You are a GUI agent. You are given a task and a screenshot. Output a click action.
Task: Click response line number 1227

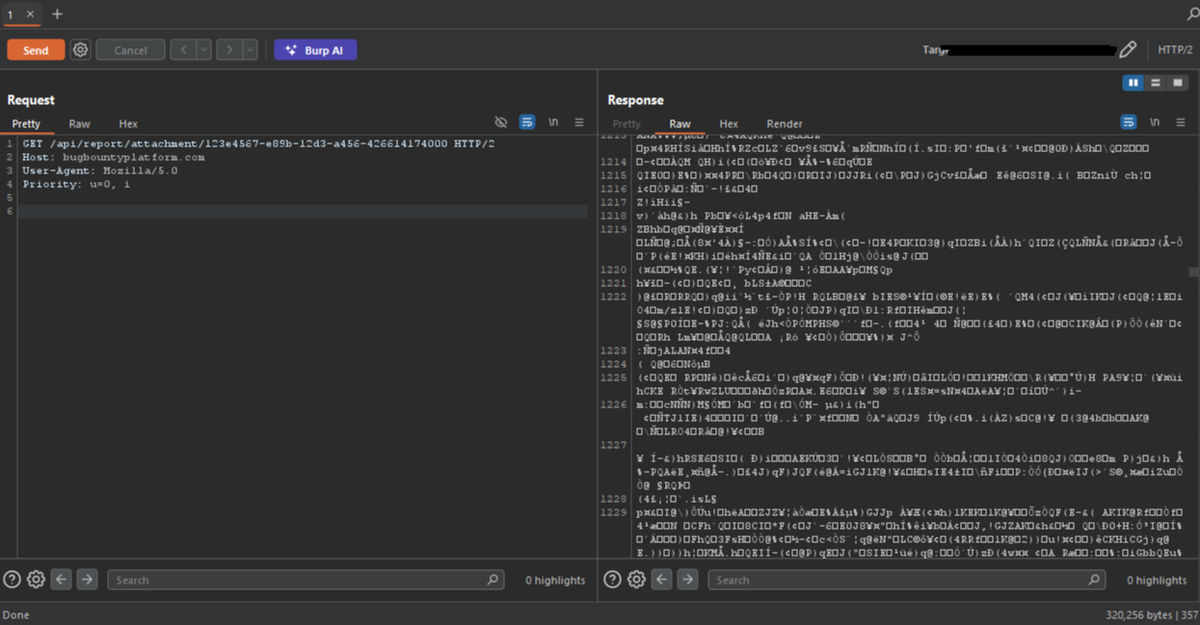(x=615, y=443)
